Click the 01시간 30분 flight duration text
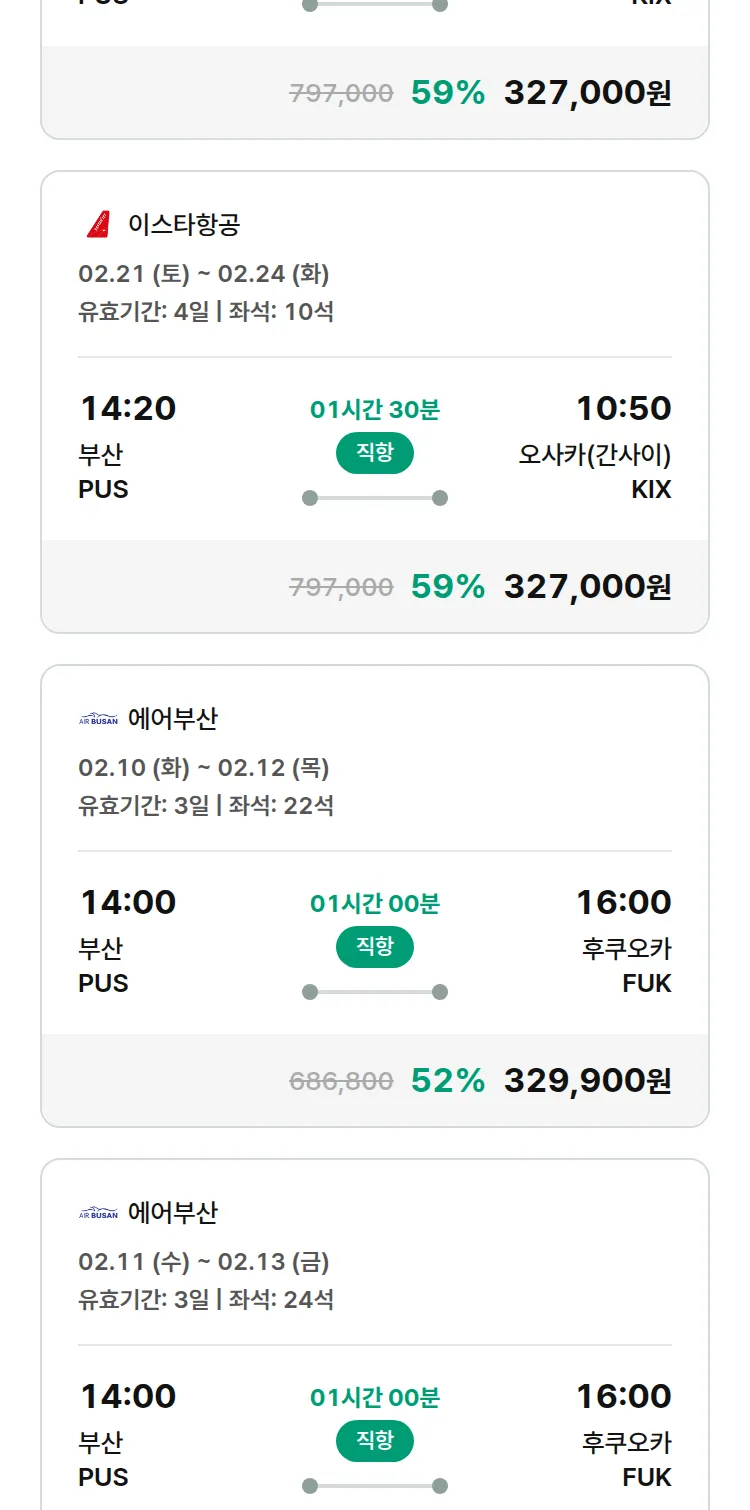The image size is (750, 1510). click(375, 410)
